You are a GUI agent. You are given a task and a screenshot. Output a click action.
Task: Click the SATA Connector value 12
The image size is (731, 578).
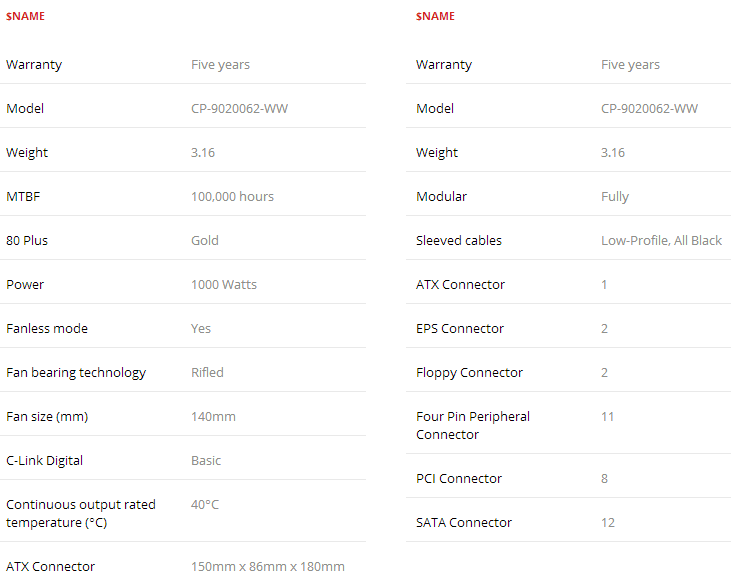point(608,523)
